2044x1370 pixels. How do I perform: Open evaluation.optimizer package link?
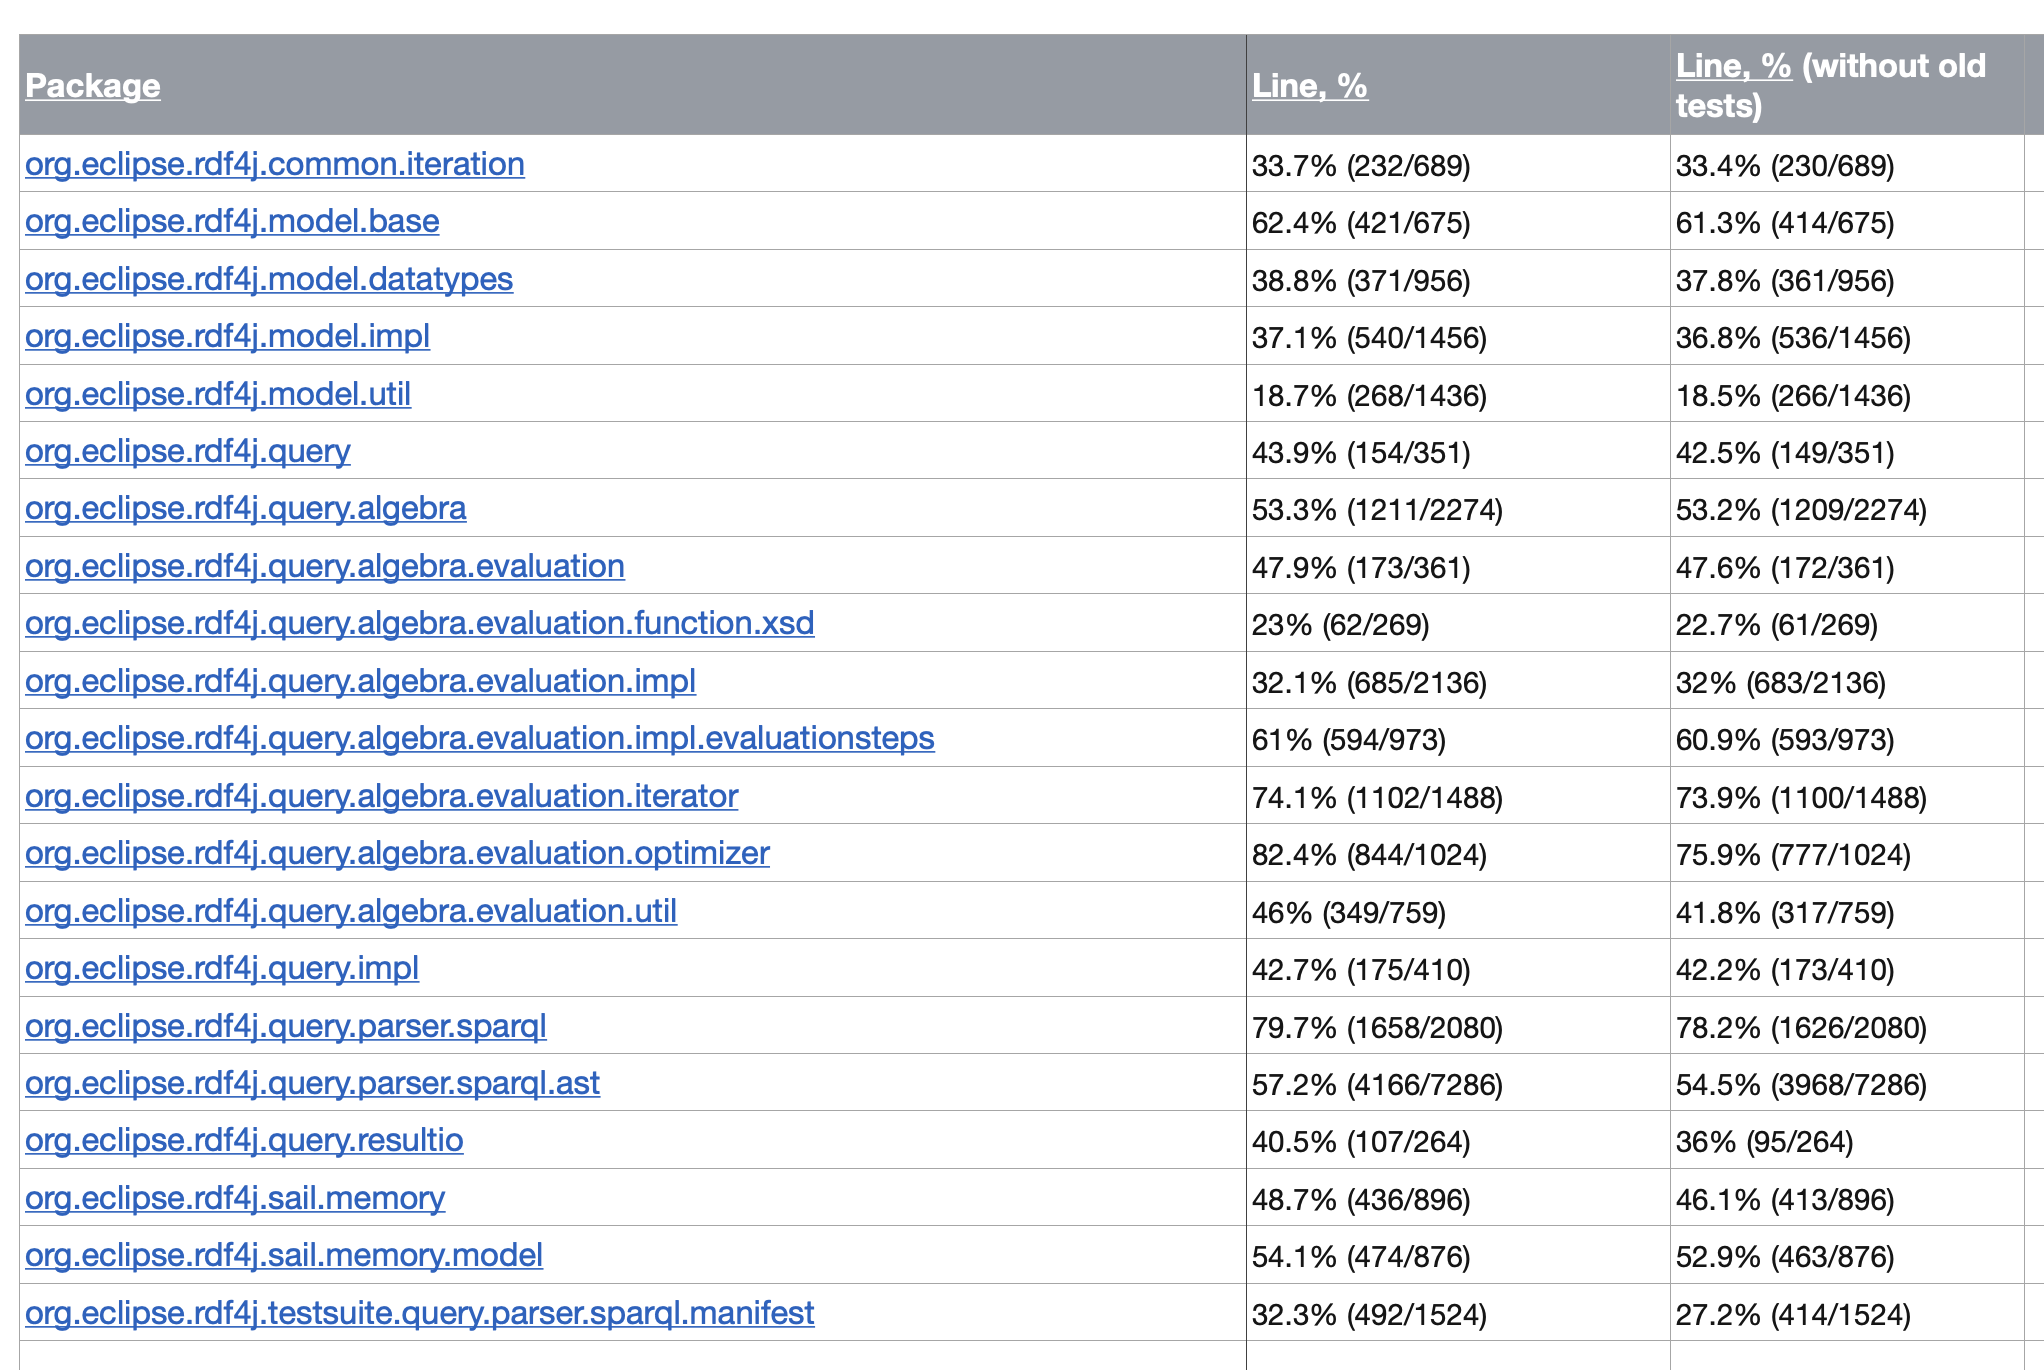pyautogui.click(x=397, y=853)
